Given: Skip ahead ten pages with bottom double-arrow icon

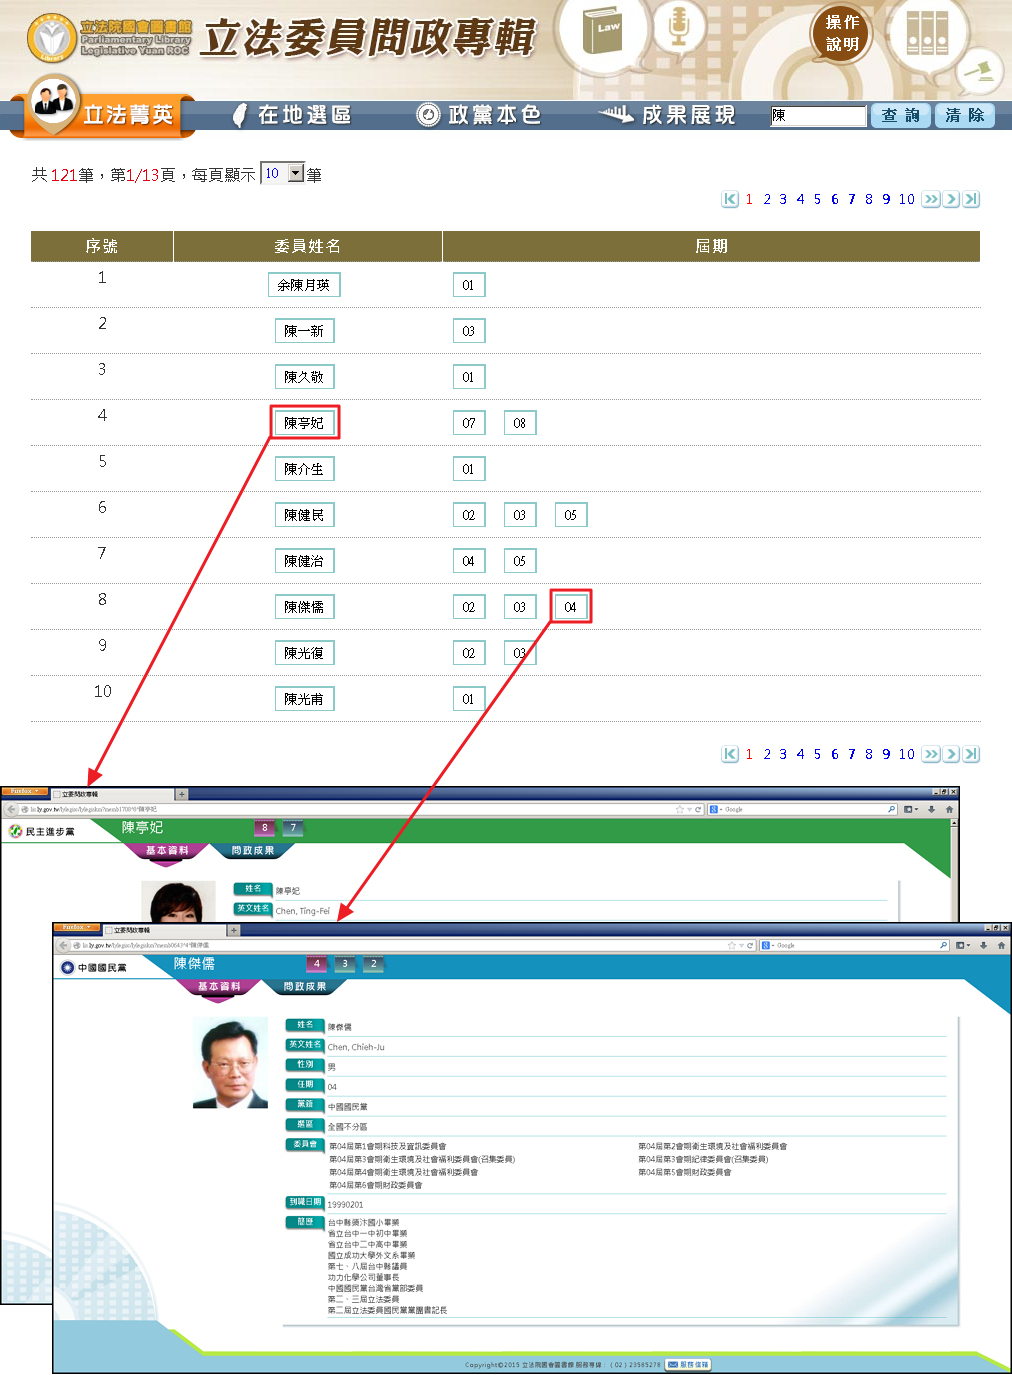Looking at the screenshot, I should [x=931, y=754].
